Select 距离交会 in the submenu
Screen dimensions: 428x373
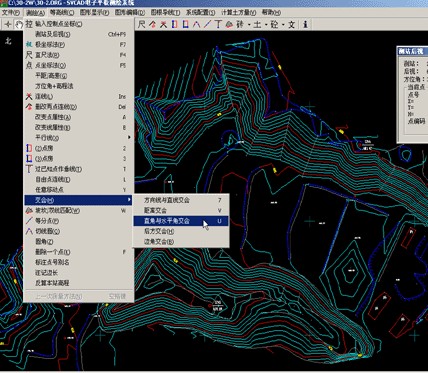[x=181, y=210]
